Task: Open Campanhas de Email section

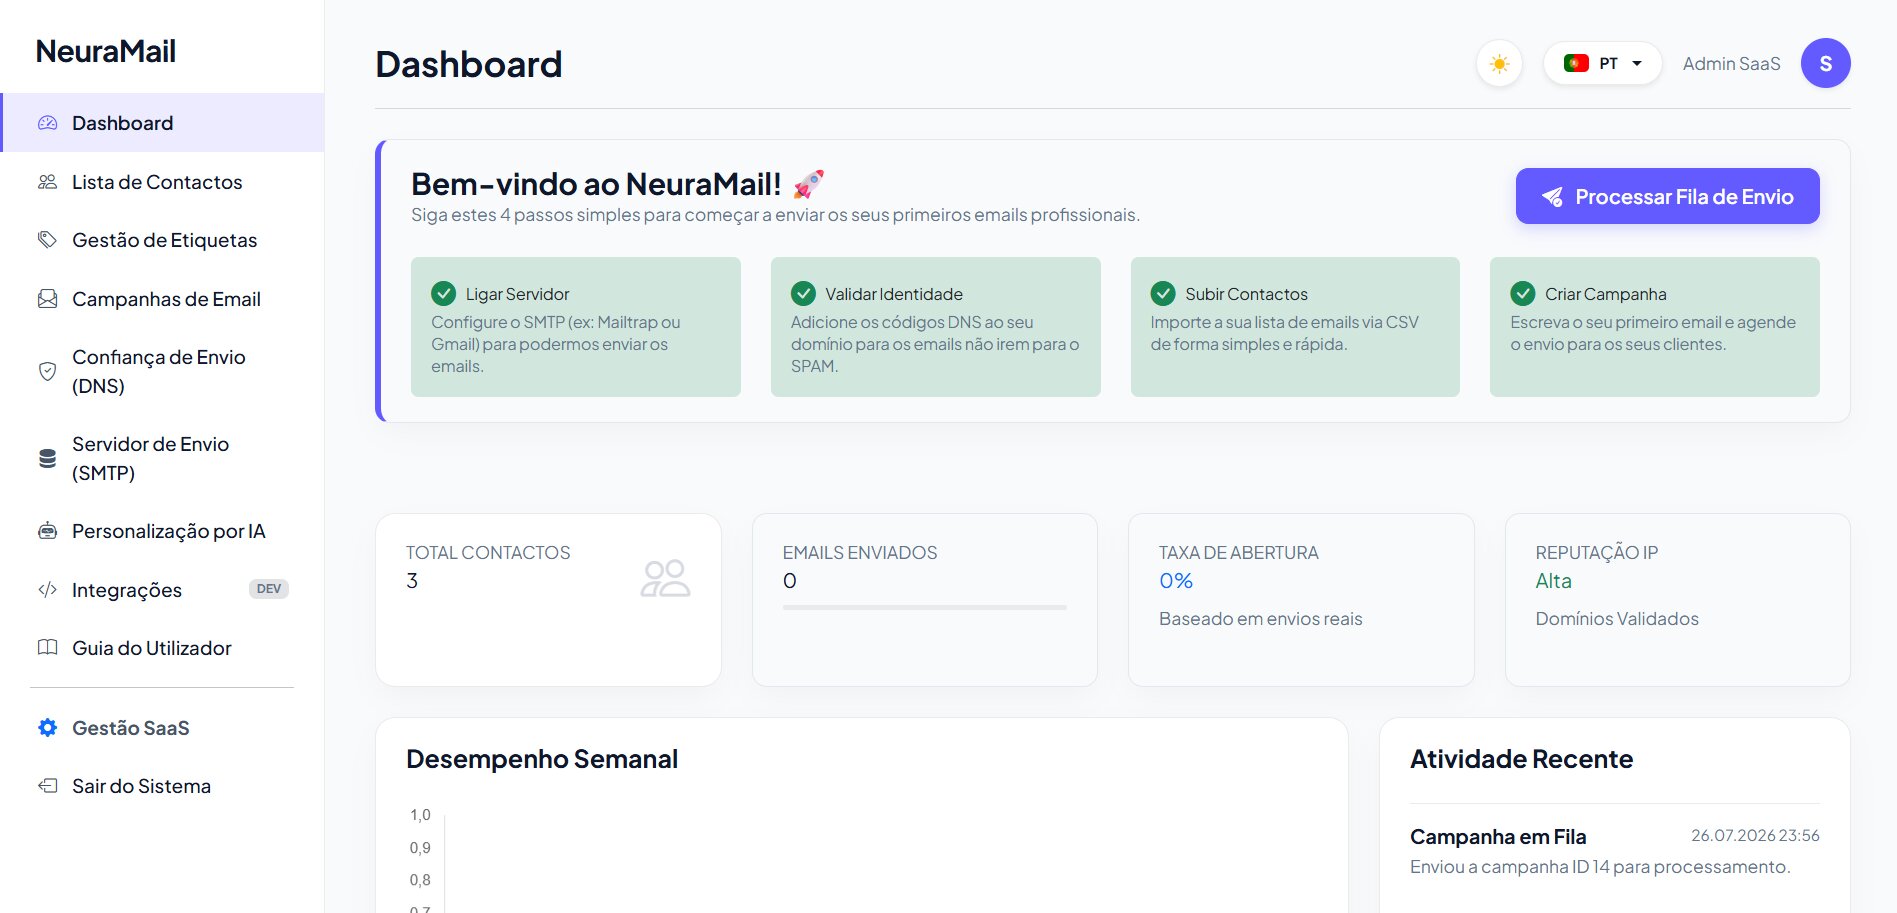Action: click(x=162, y=299)
